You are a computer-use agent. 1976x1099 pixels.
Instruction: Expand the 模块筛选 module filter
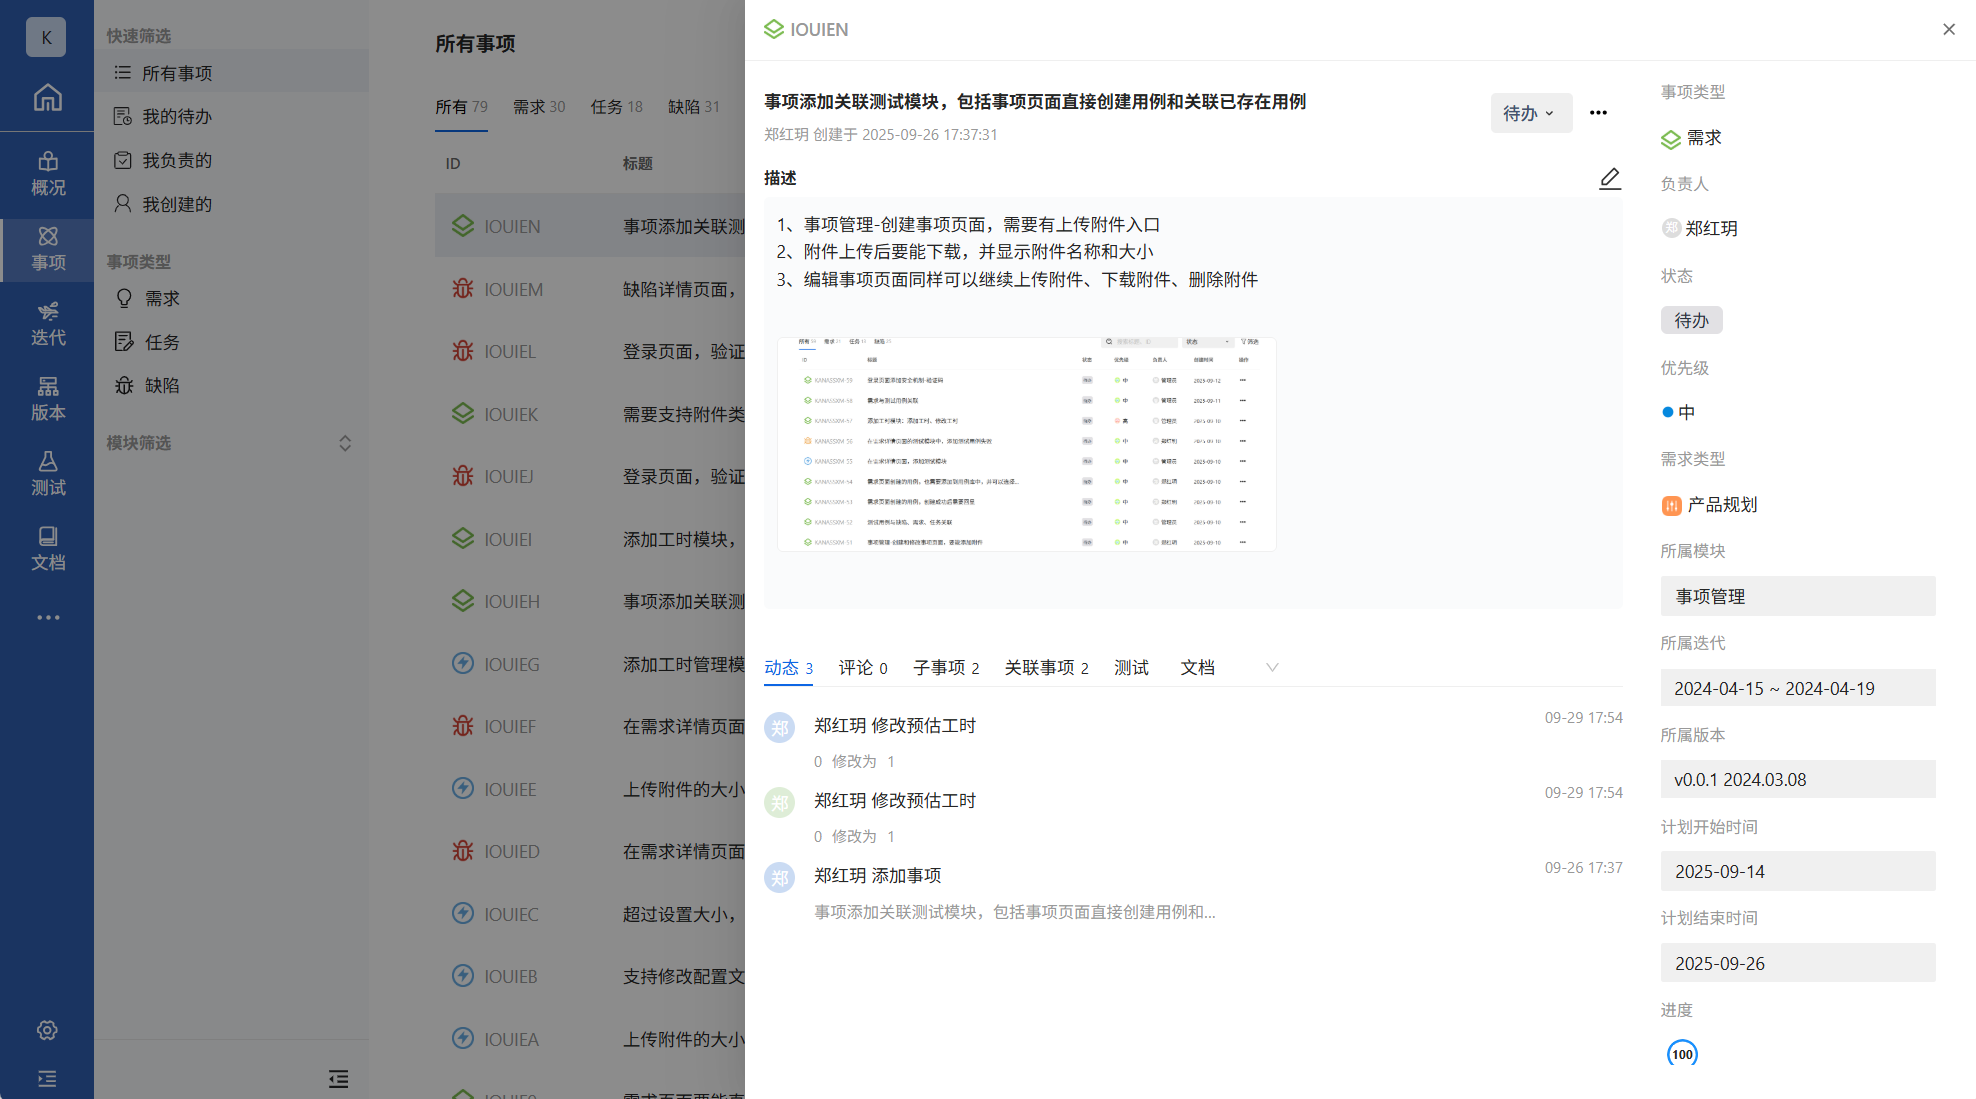click(x=345, y=443)
